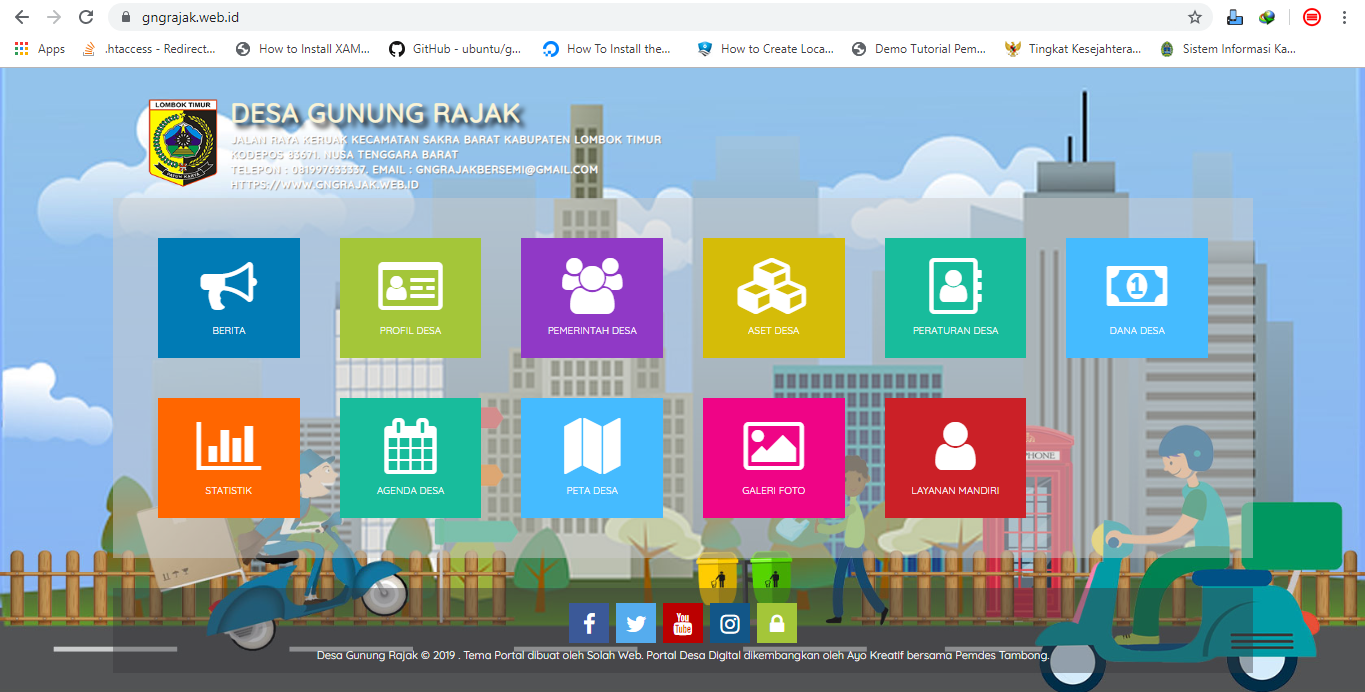
Task: Select the Pemerintah Desa tile
Action: (591, 297)
